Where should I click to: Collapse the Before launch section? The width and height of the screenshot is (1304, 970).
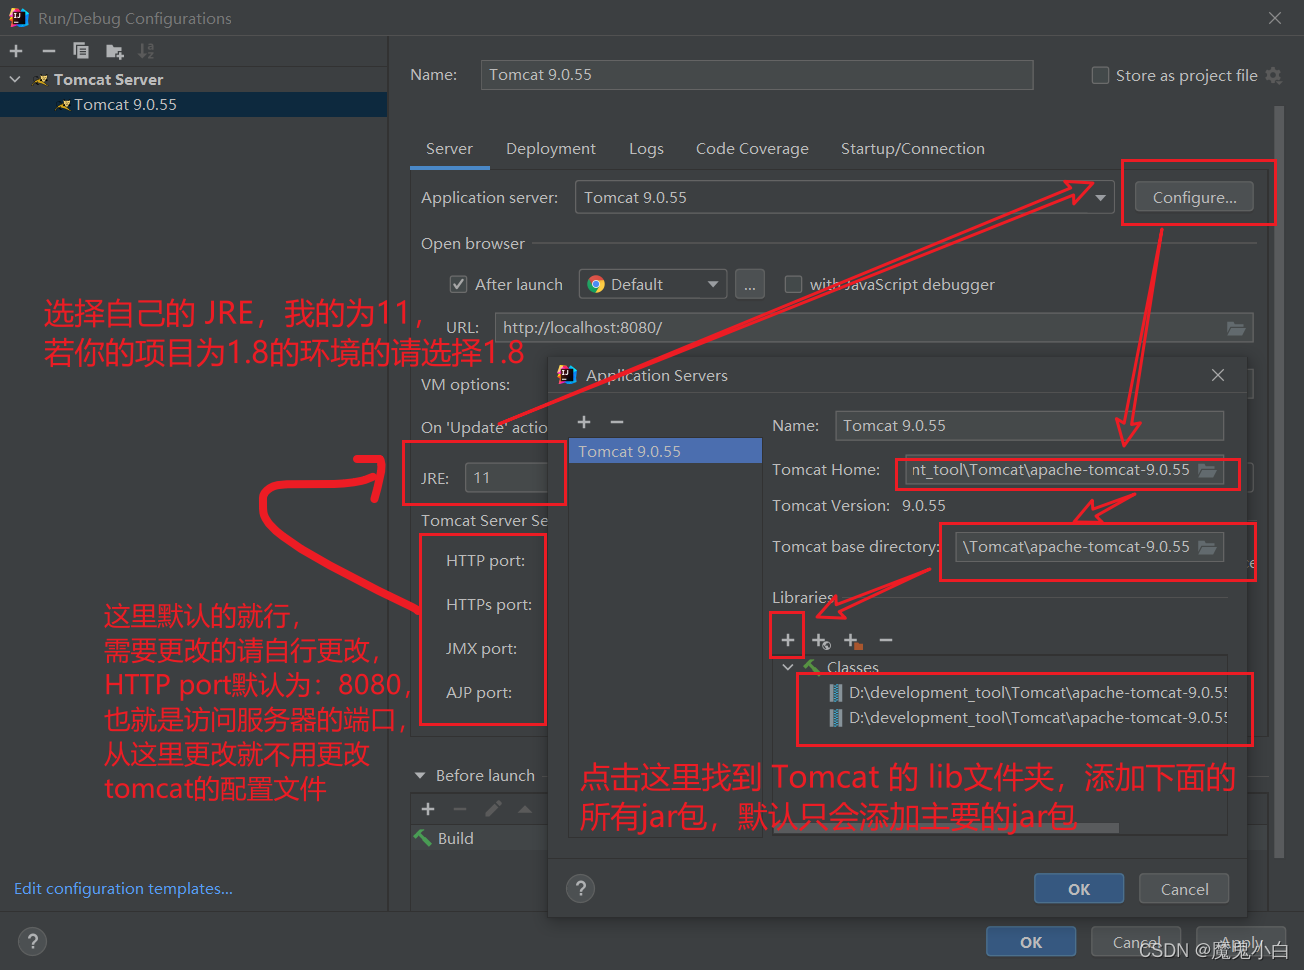pyautogui.click(x=420, y=776)
